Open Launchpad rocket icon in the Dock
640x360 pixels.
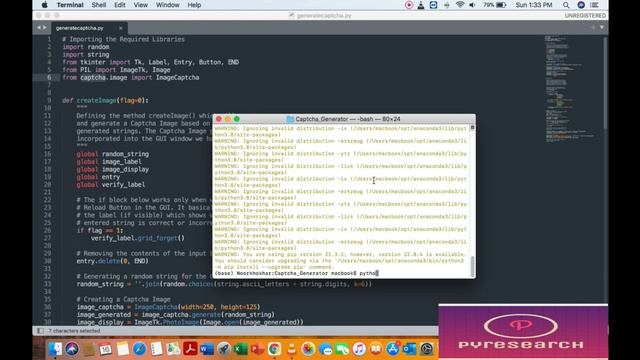click(224, 349)
